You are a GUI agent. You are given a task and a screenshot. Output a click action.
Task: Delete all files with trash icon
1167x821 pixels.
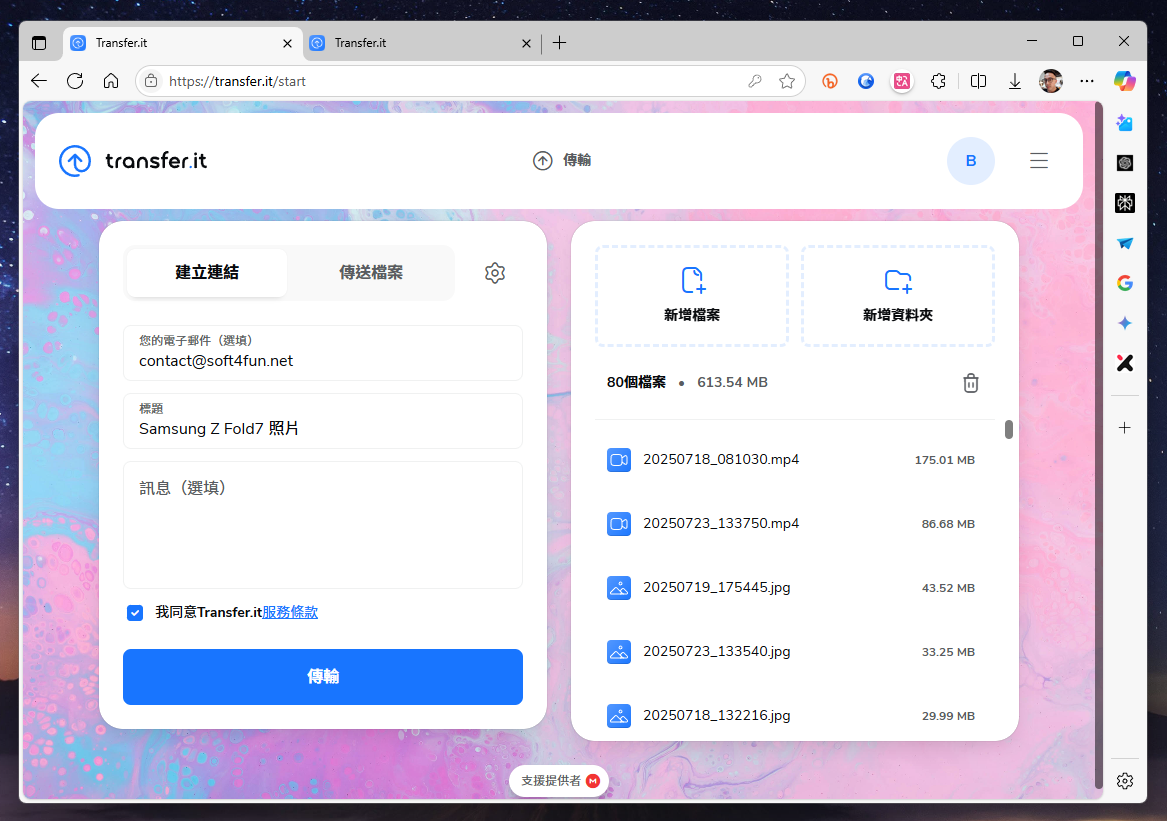[x=970, y=383]
